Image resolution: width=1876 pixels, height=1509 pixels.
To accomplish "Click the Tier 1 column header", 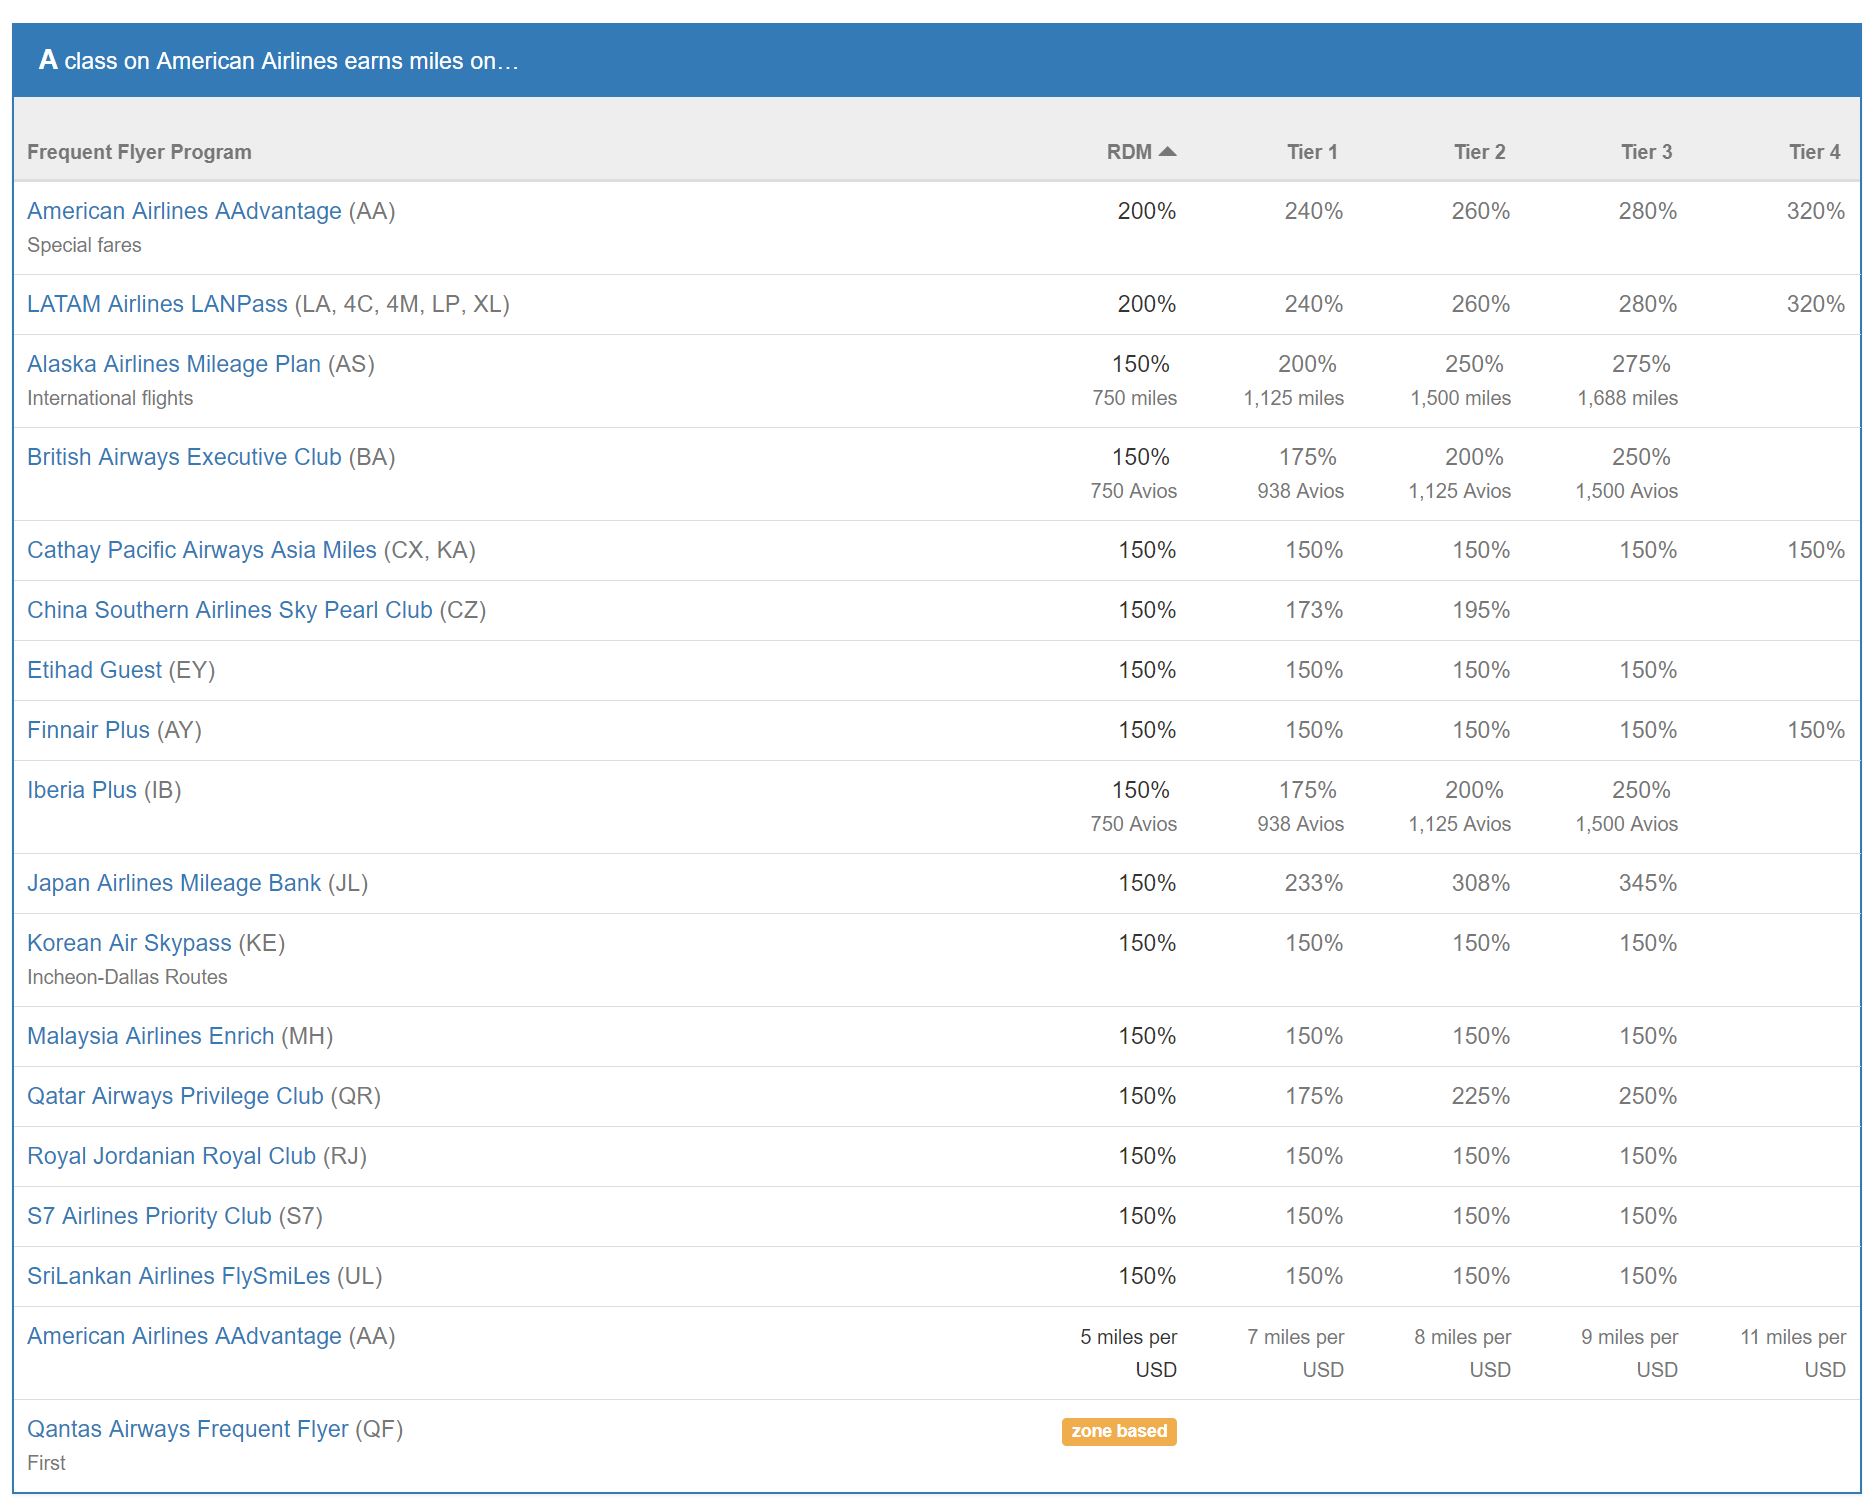I will 1312,152.
